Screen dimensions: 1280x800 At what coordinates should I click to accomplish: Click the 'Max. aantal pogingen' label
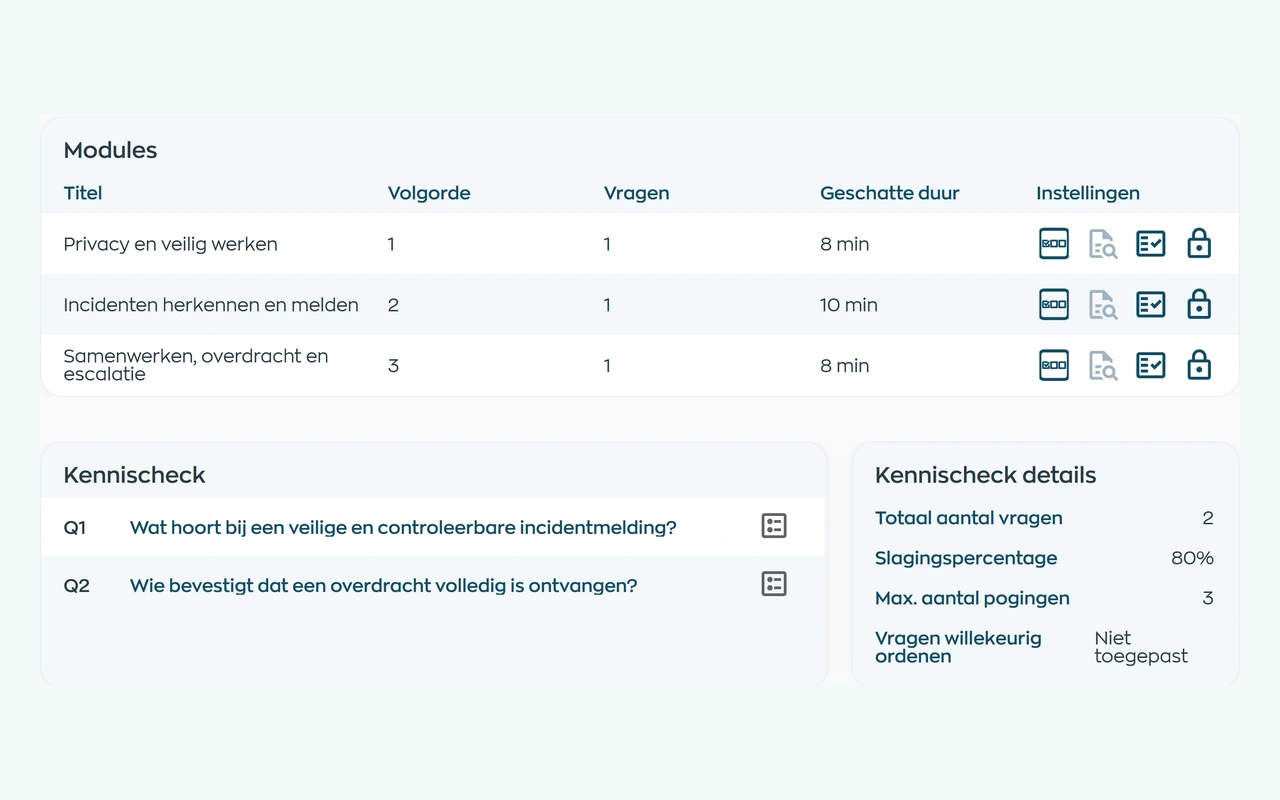coord(972,598)
